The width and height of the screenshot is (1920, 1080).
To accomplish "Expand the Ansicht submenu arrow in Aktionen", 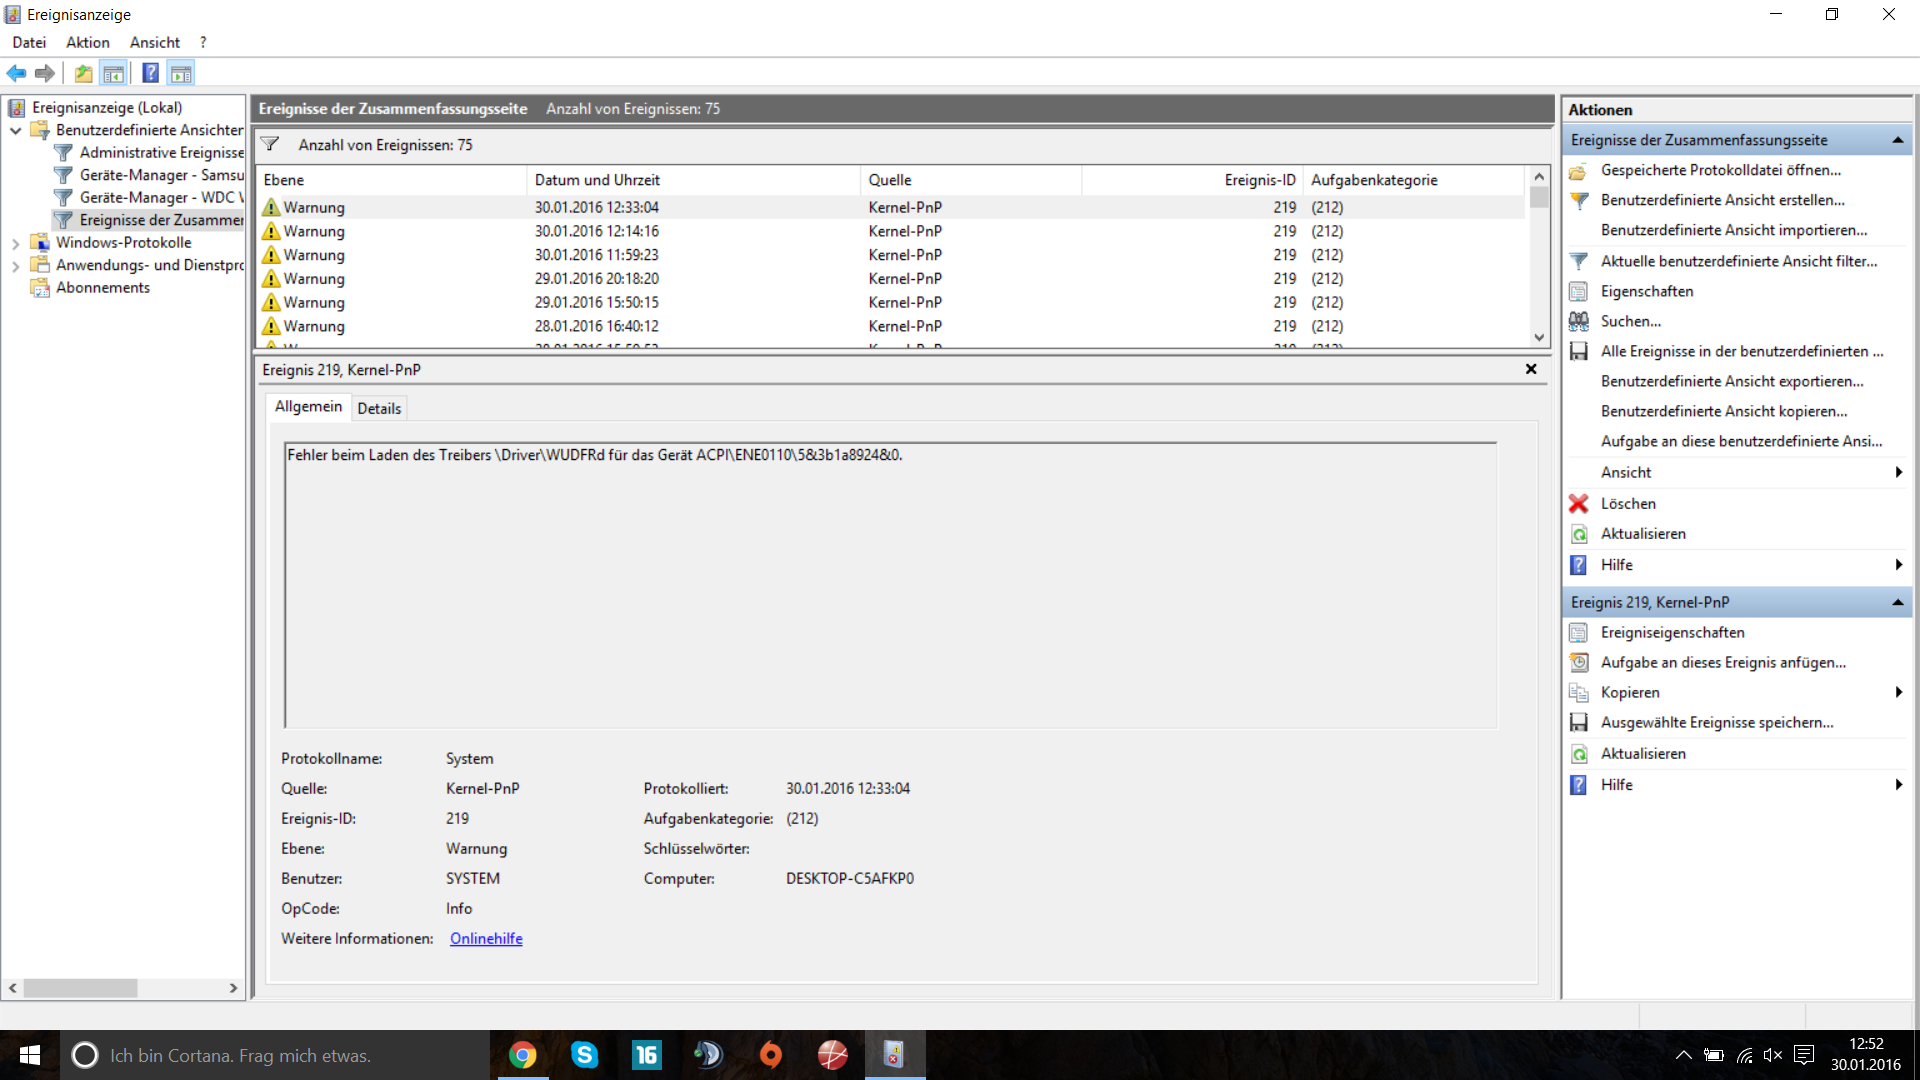I will coord(1898,472).
